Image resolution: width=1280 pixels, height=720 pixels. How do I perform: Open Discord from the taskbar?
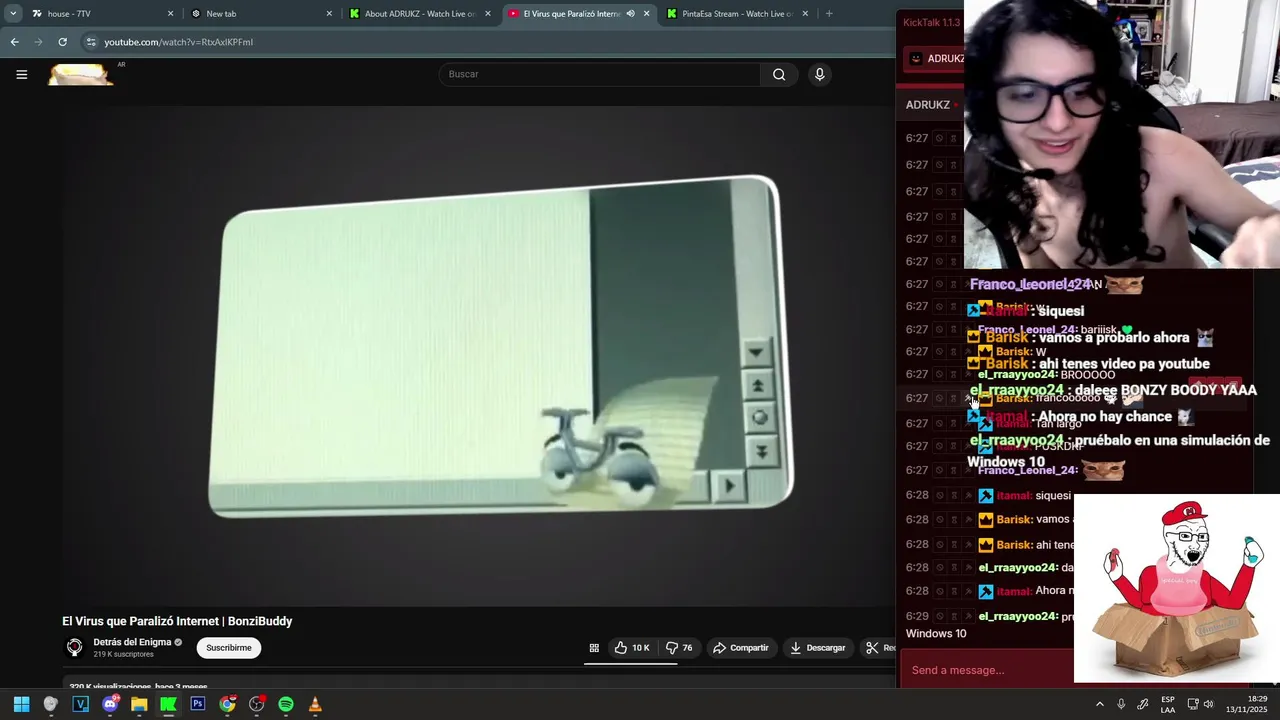point(110,704)
